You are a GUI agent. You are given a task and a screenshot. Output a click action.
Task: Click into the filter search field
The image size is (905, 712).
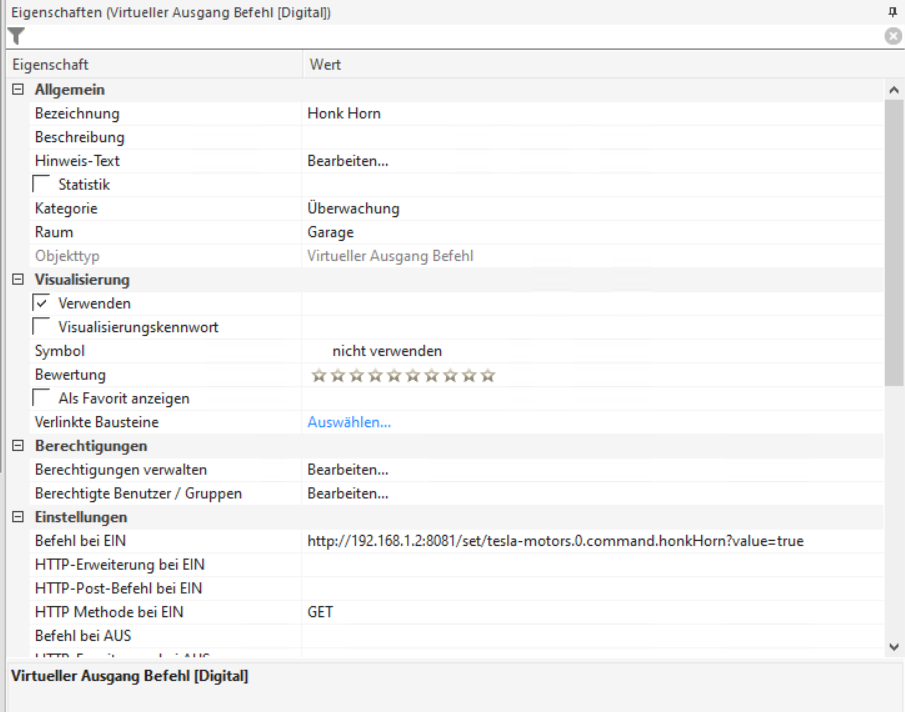(x=455, y=36)
